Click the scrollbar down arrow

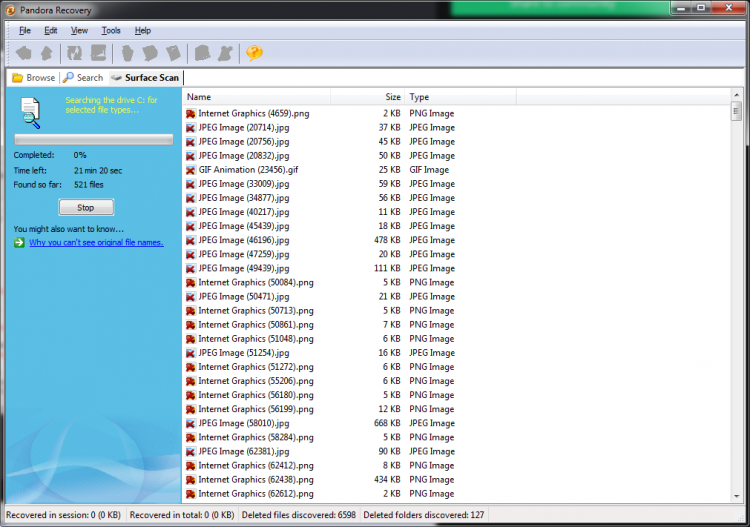tap(736, 496)
